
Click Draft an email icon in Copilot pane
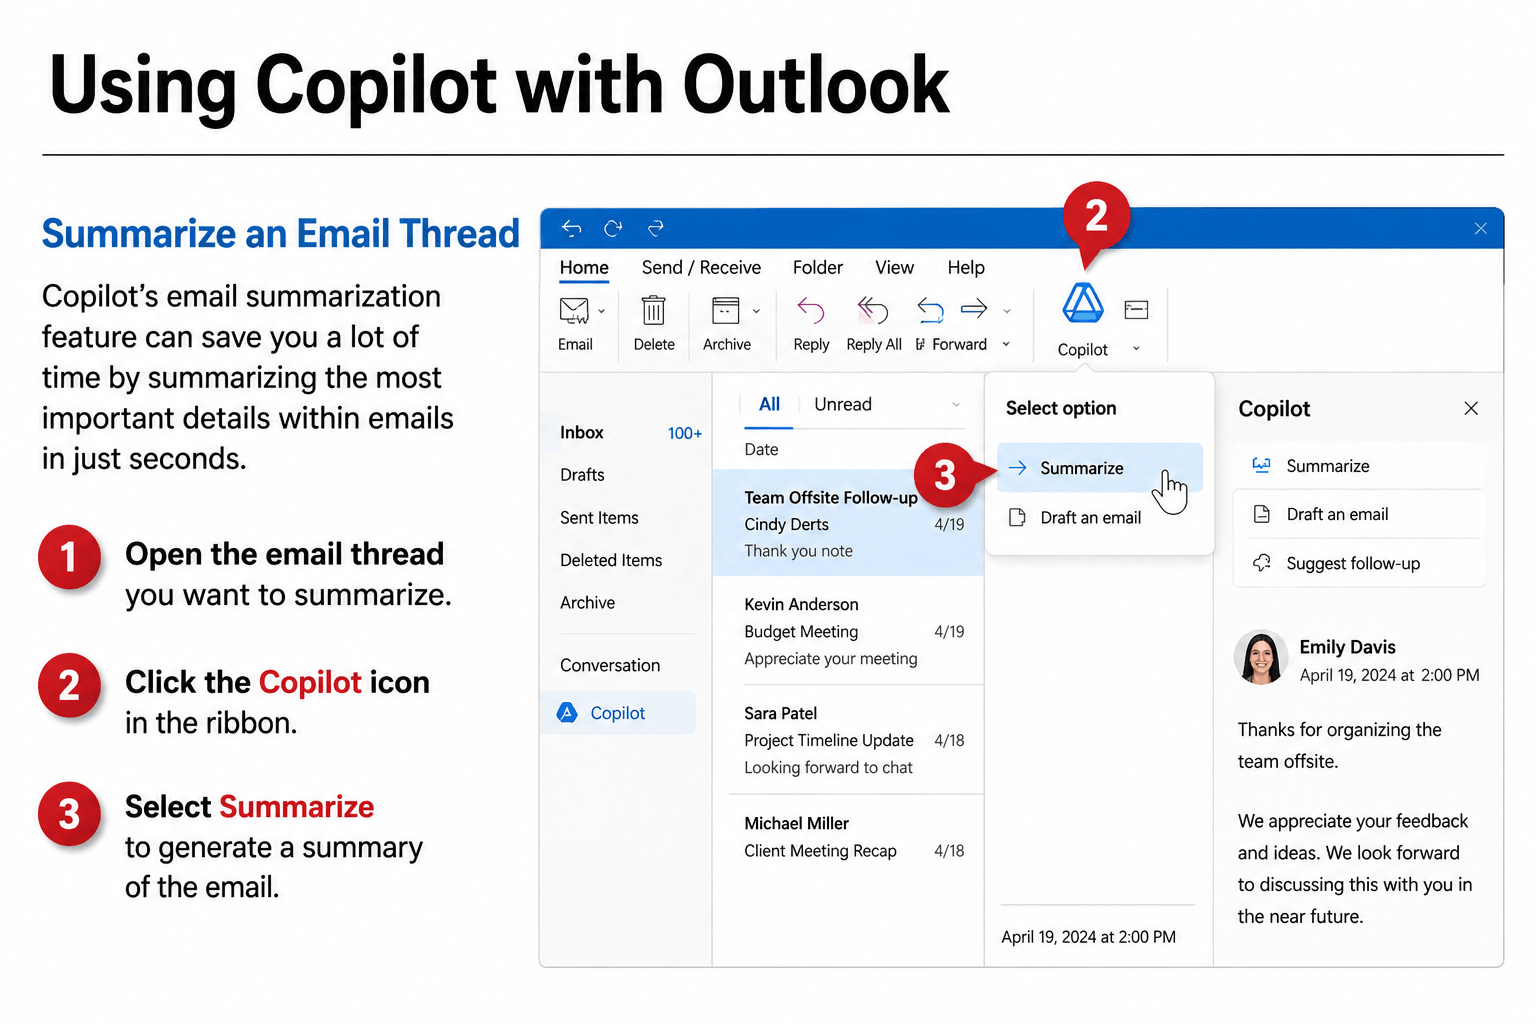1262,514
